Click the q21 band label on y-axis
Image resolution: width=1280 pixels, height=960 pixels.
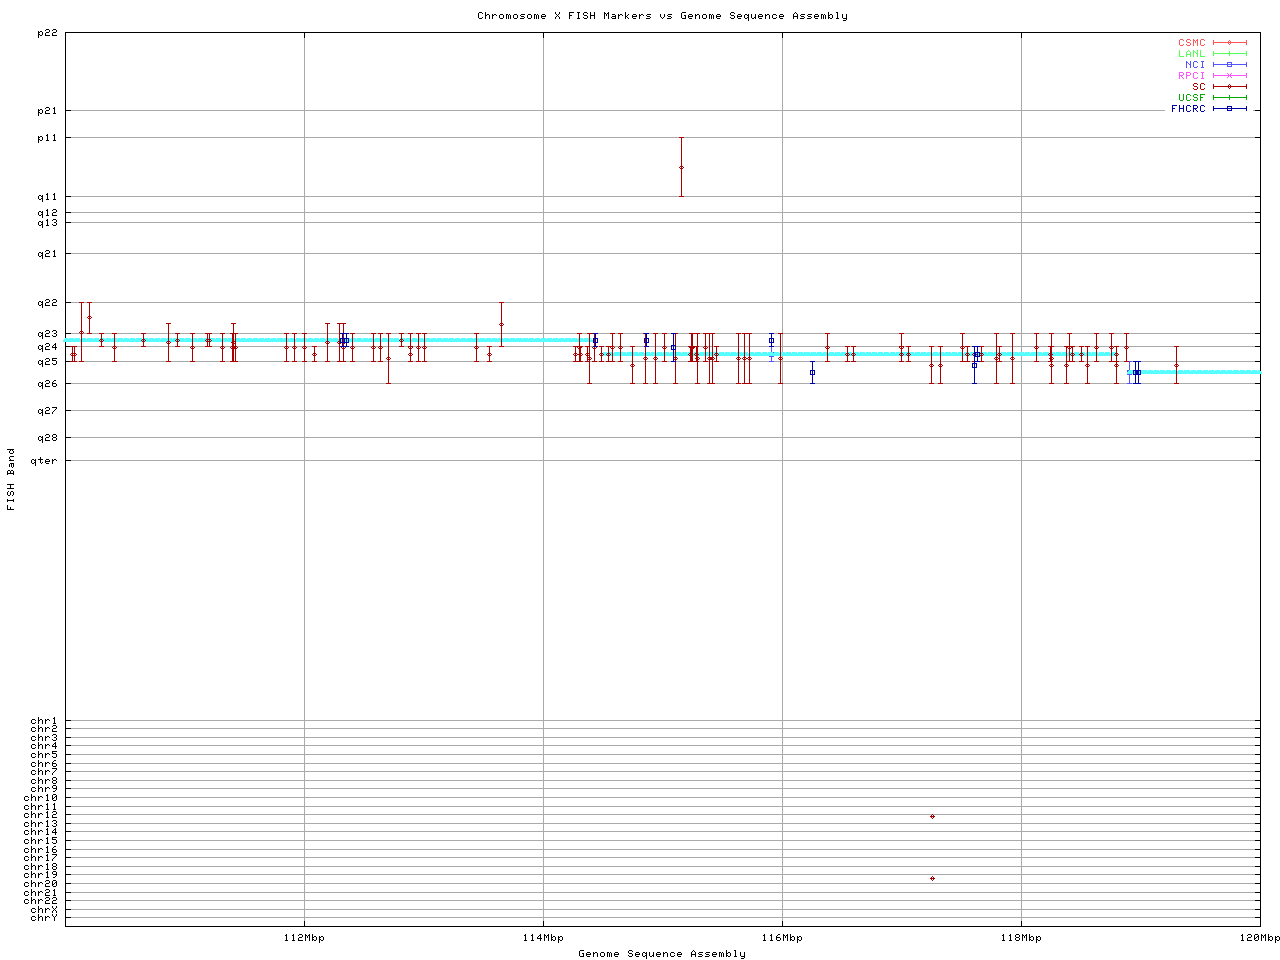coord(47,254)
